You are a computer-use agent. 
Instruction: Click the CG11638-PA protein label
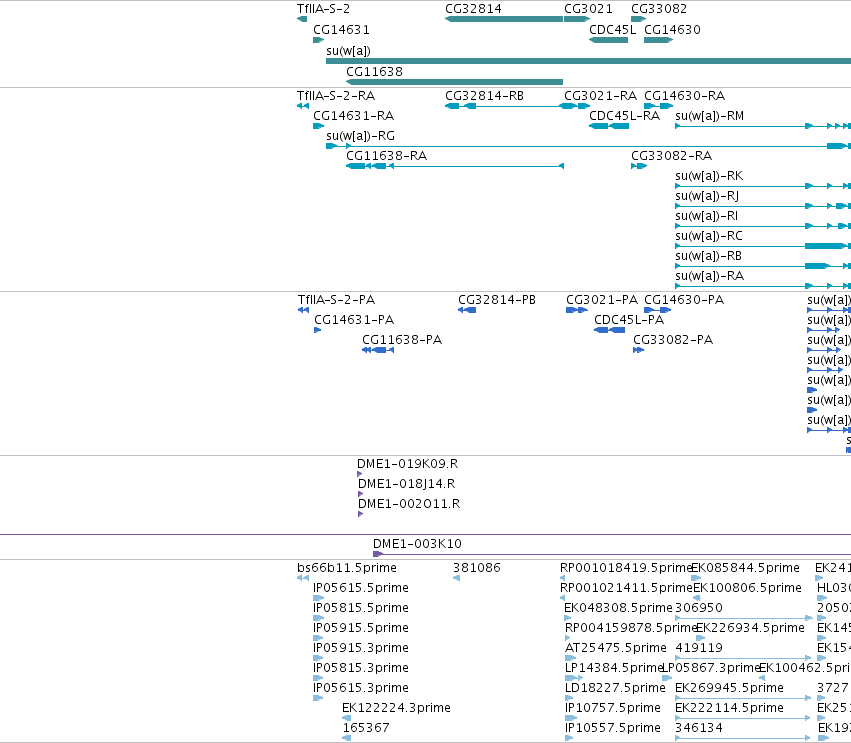[x=402, y=340]
